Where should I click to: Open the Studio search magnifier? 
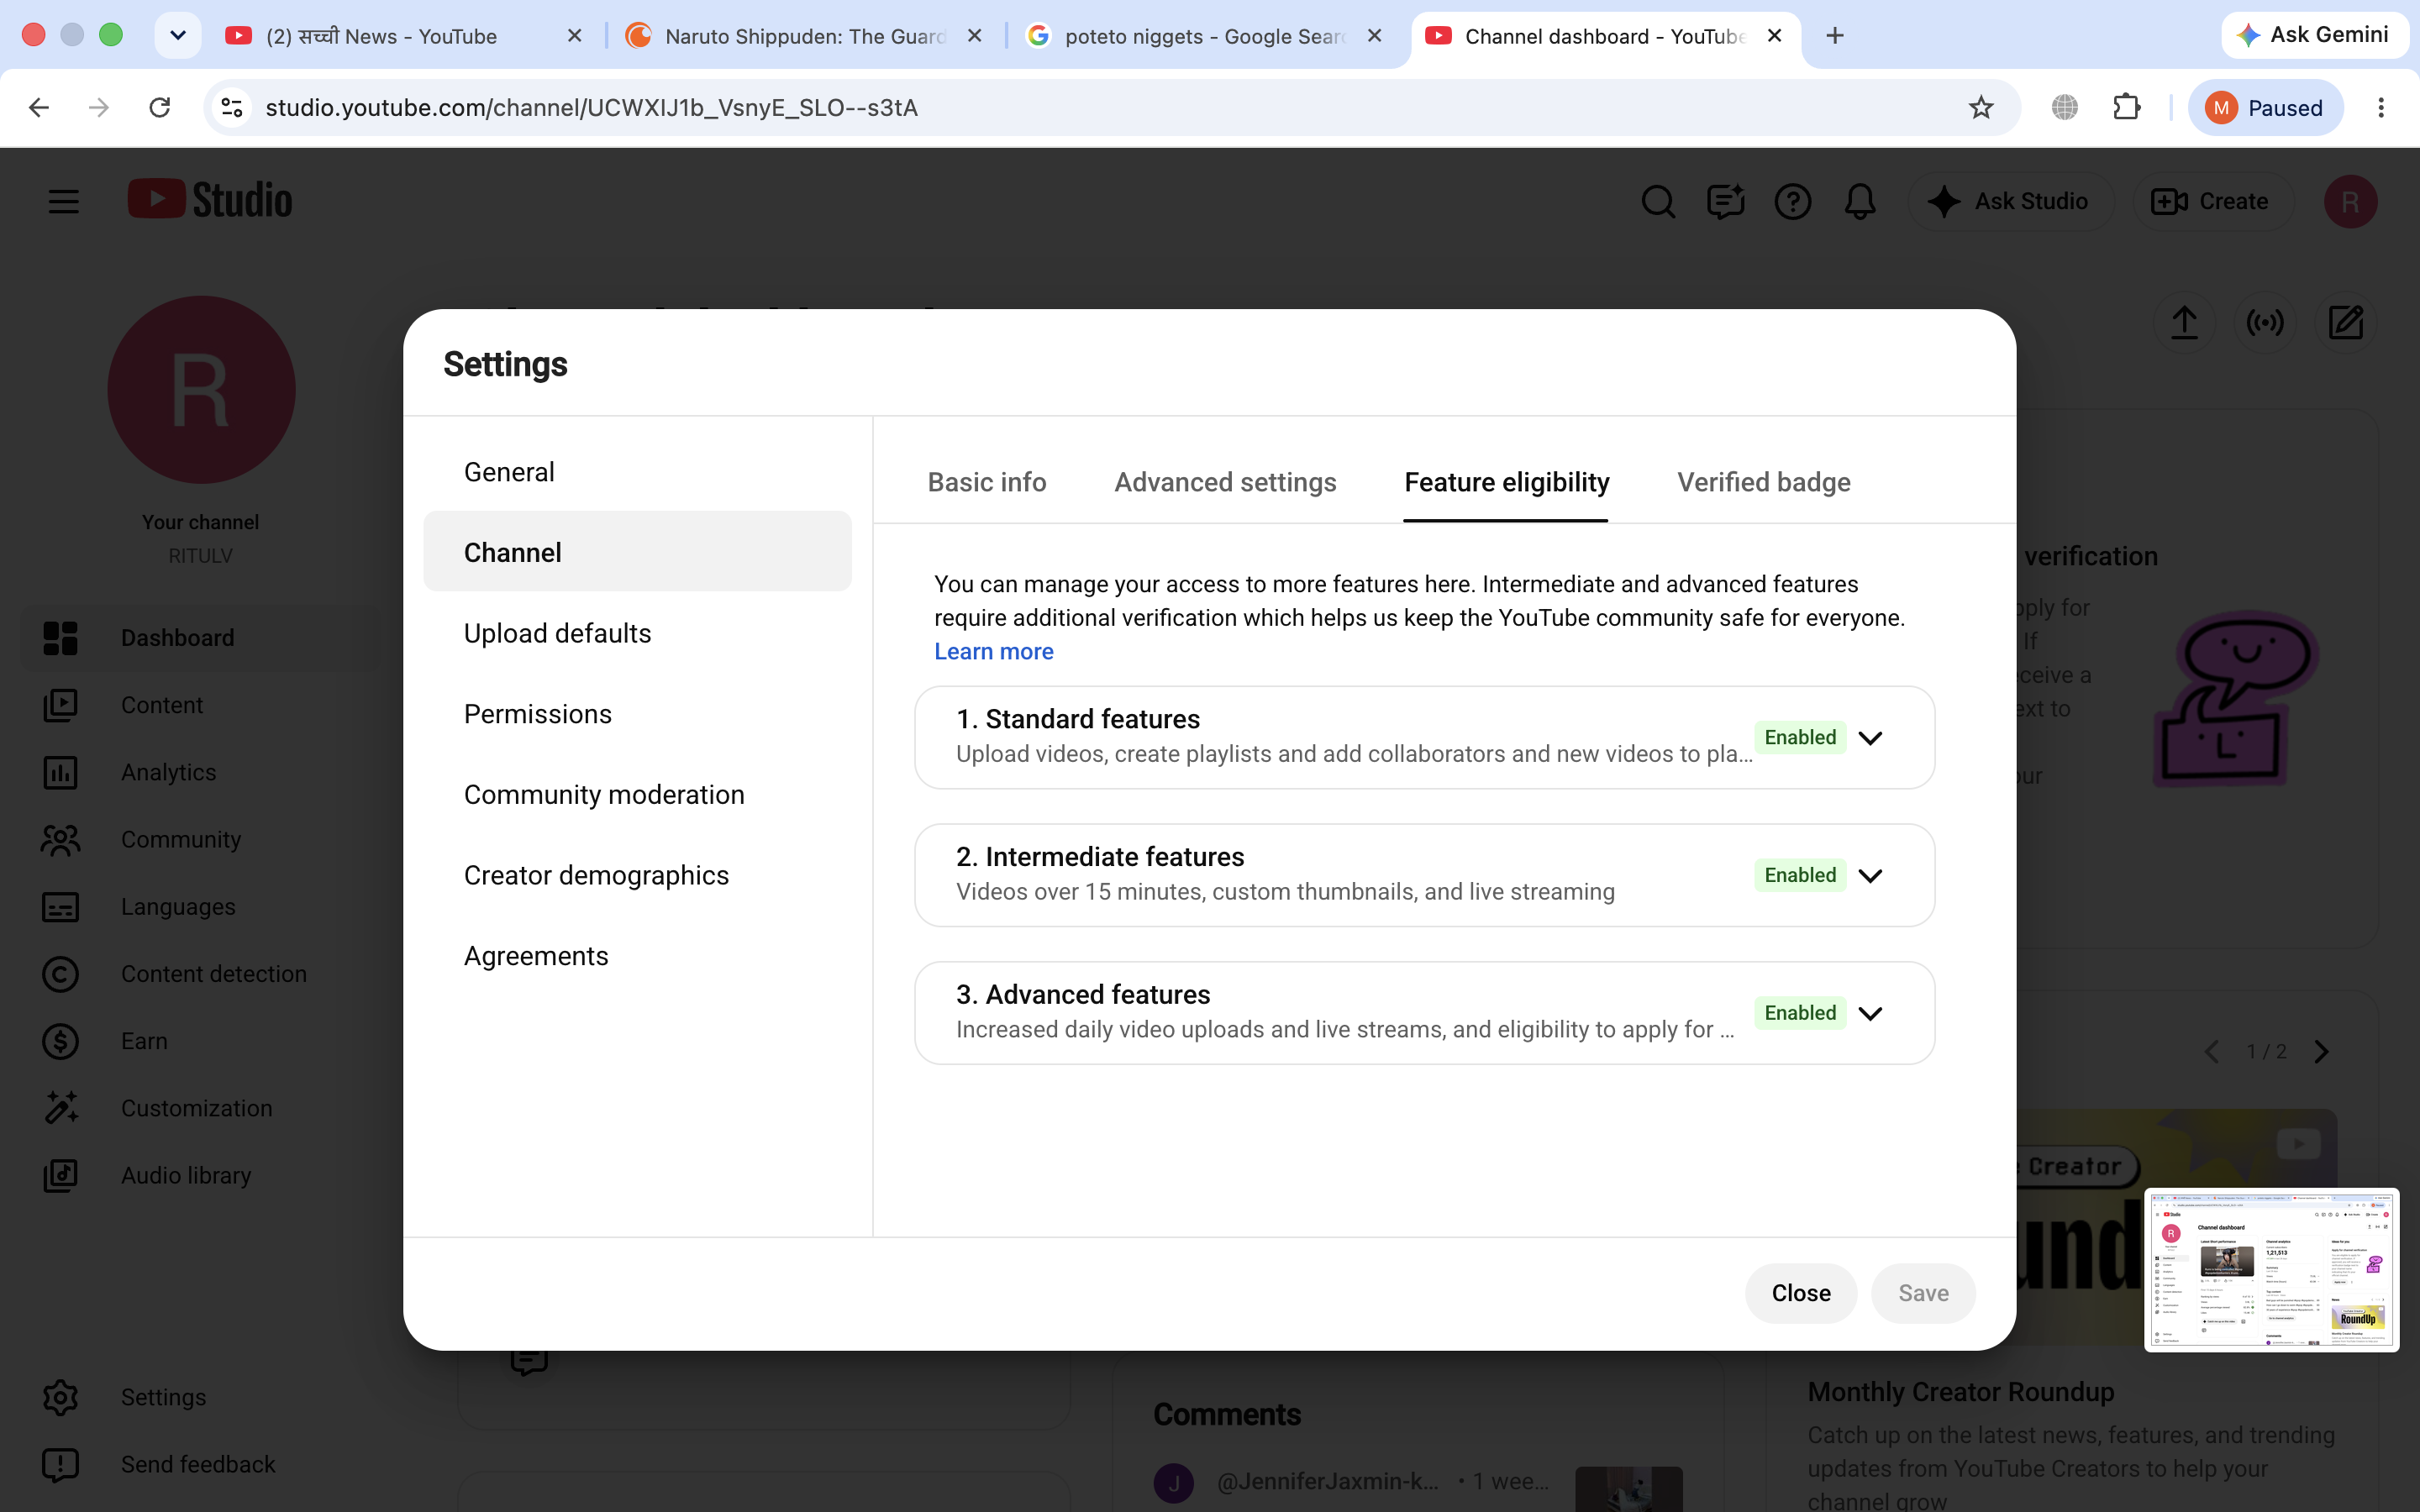pos(1658,202)
